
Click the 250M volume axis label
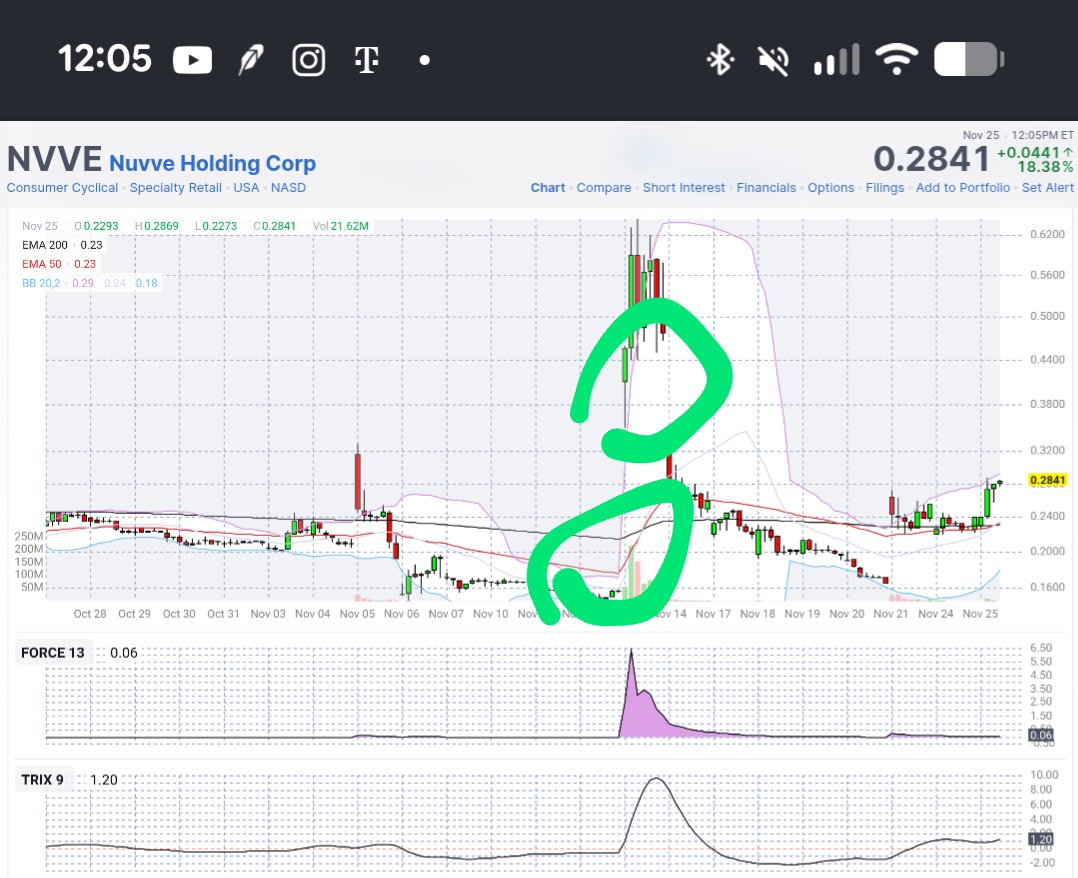pyautogui.click(x=29, y=536)
